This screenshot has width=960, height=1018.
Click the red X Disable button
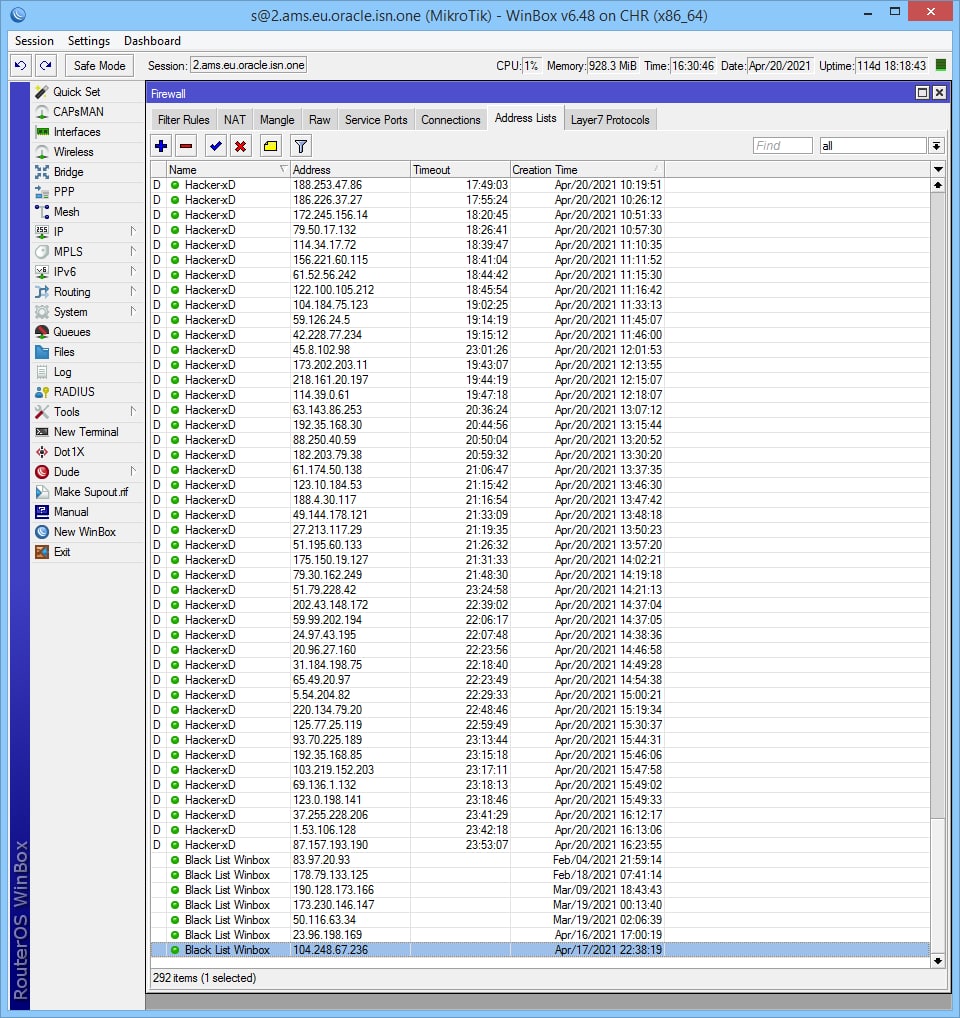(x=240, y=146)
